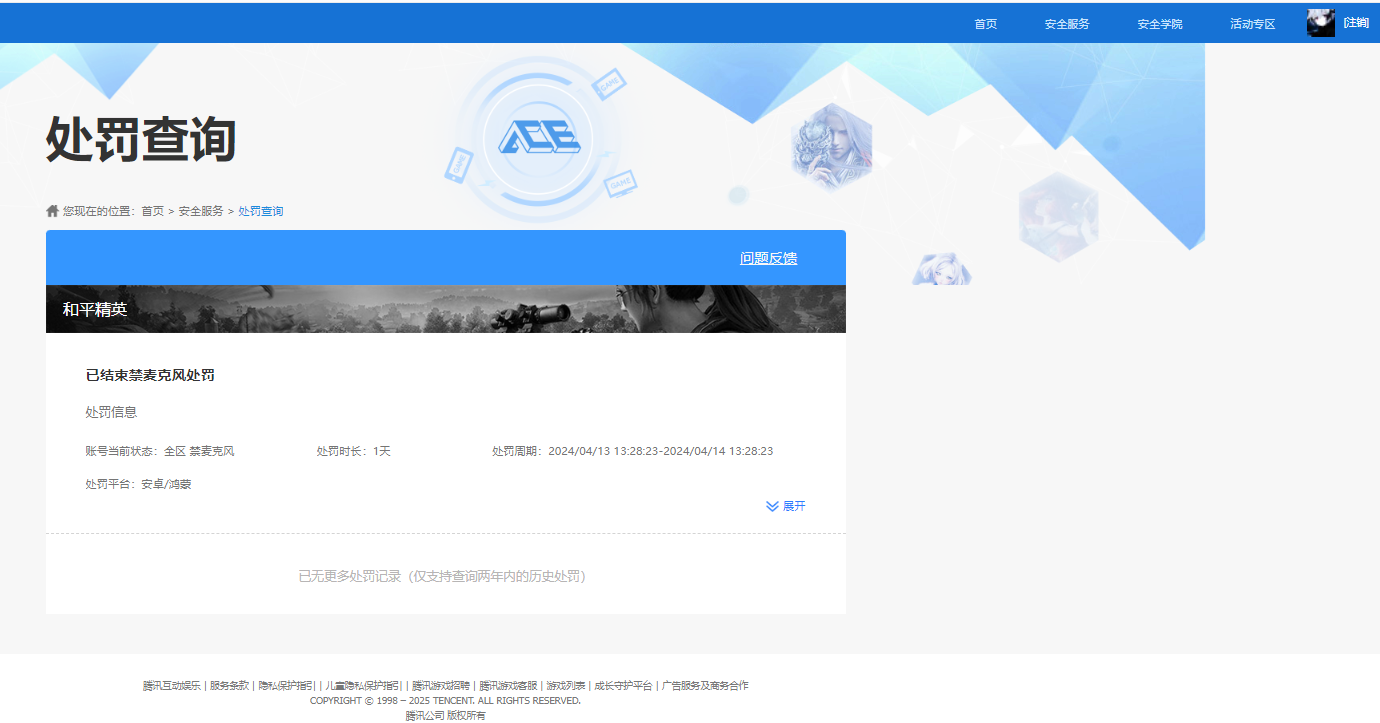Select 活动专区 in the top navigation
Image resolution: width=1380 pixels, height=723 pixels.
point(1253,24)
